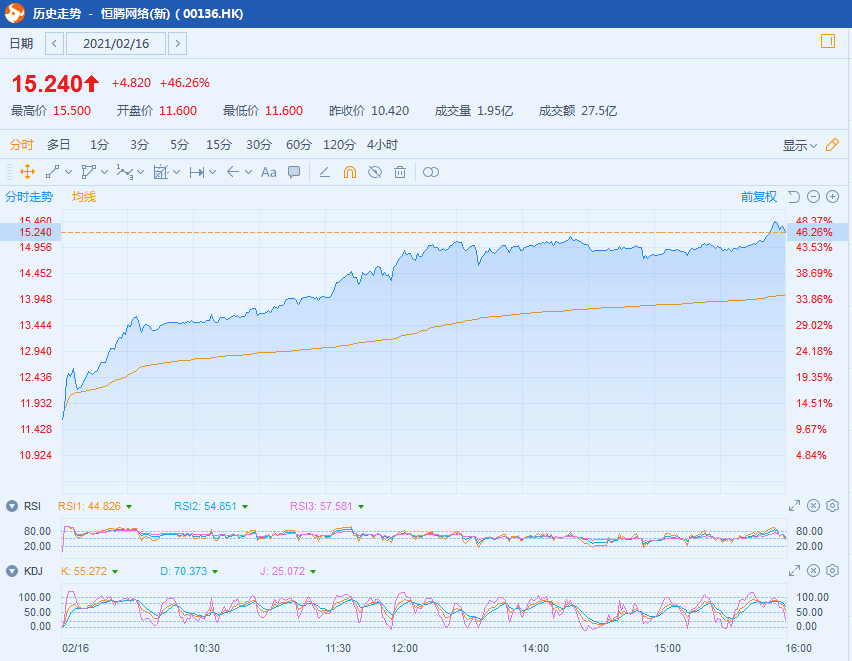Viewport: 852px width, 661px height.
Task: Toggle hide all drawings eye icon
Action: tap(375, 172)
